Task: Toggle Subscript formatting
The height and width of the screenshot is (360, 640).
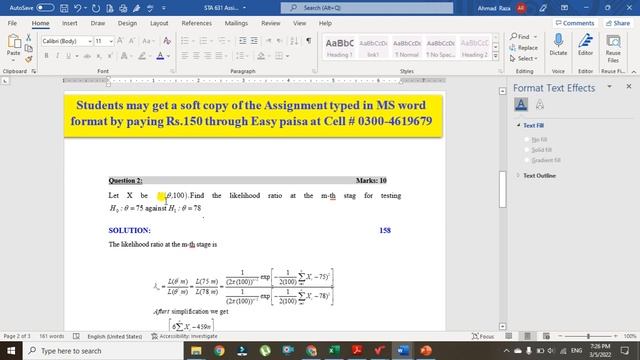Action: coord(99,56)
